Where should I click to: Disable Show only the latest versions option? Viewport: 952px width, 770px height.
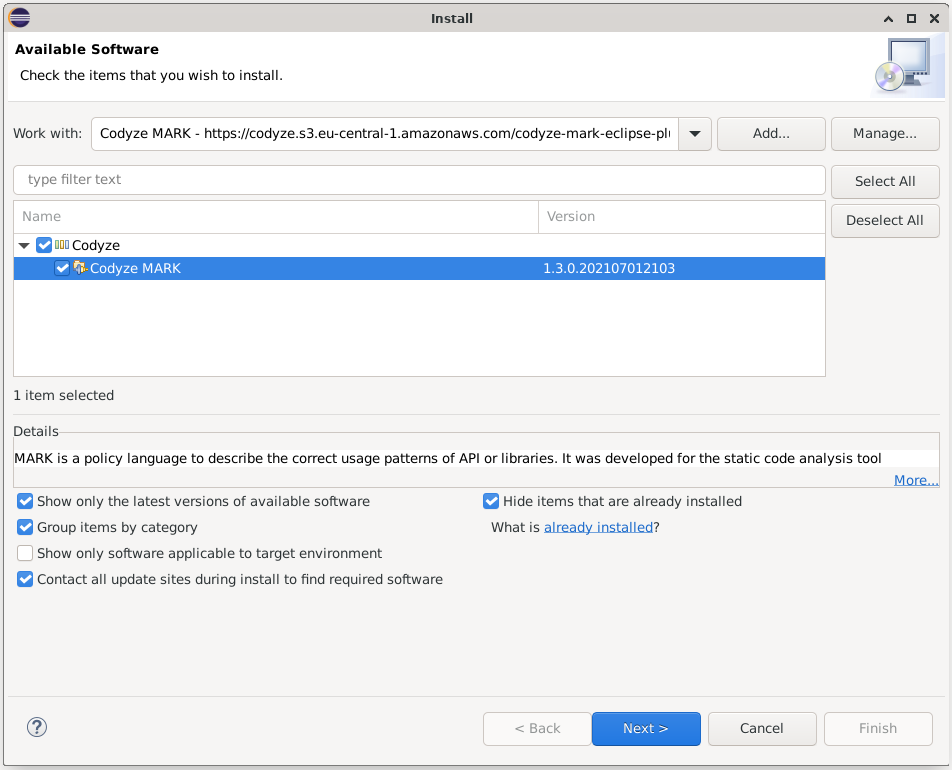(x=26, y=501)
